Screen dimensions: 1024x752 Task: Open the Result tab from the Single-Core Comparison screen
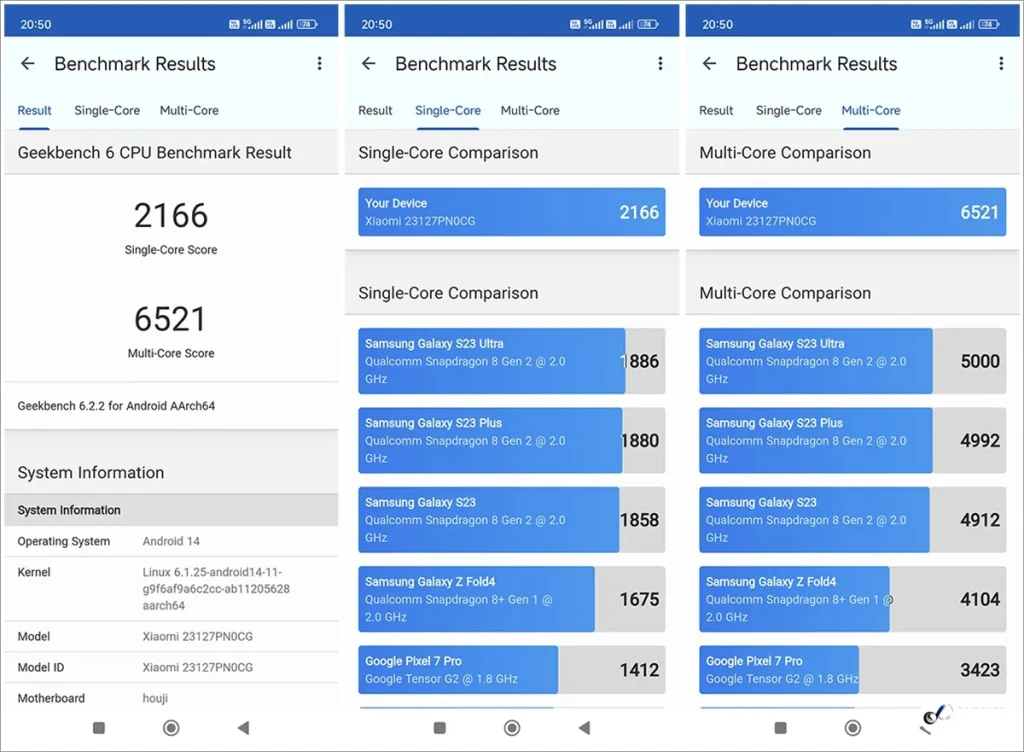tap(376, 110)
